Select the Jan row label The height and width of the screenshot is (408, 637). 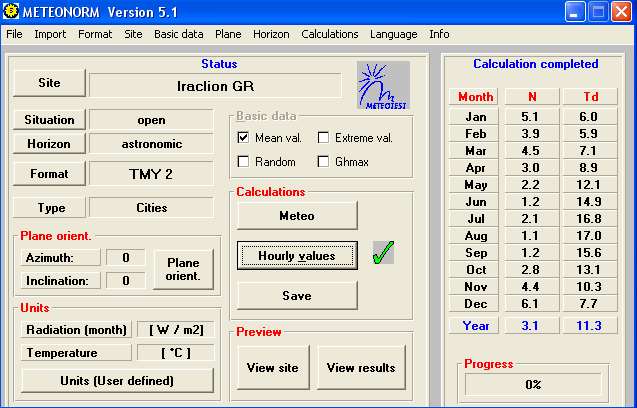474,117
